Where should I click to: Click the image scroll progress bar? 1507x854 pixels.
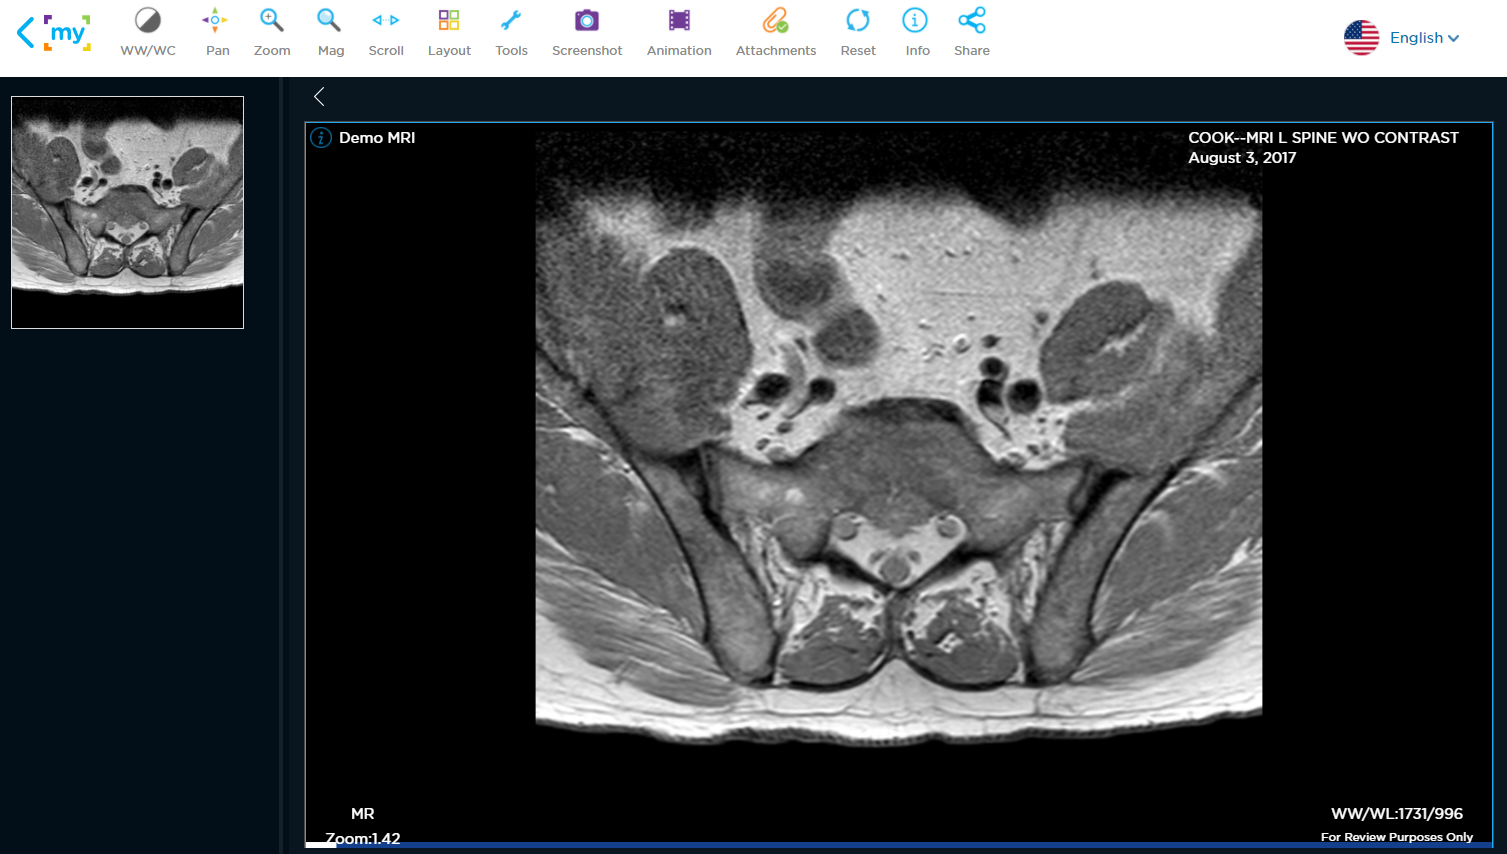[898, 845]
